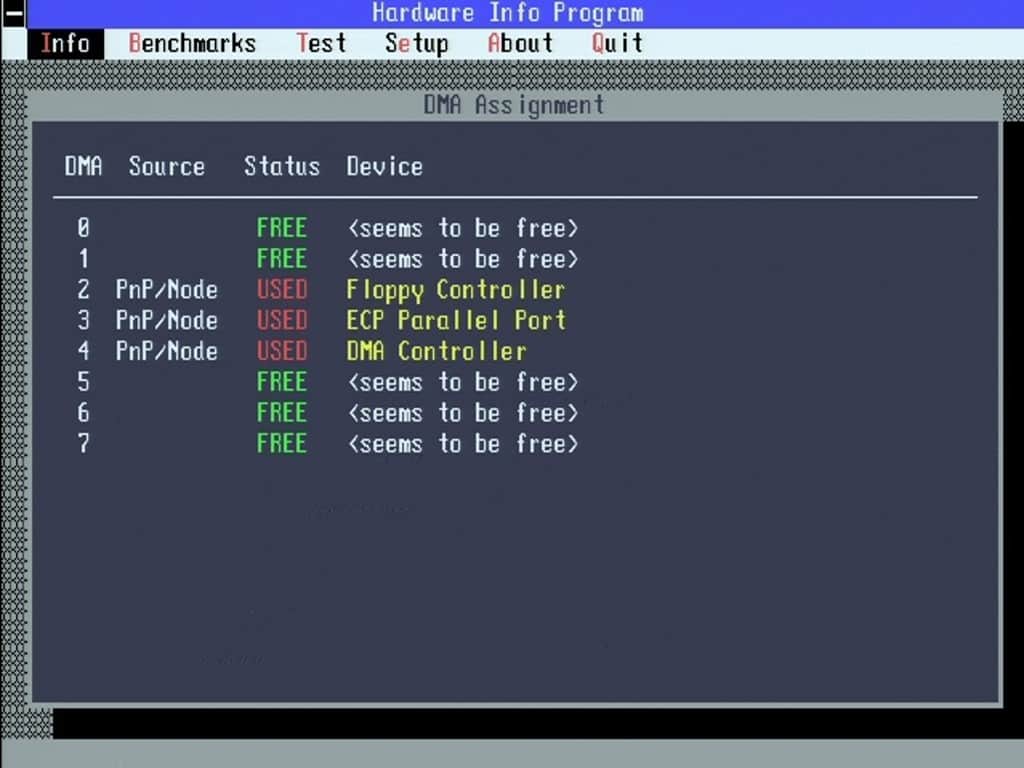Open the Setup menu
1024x768 pixels.
[x=417, y=44]
